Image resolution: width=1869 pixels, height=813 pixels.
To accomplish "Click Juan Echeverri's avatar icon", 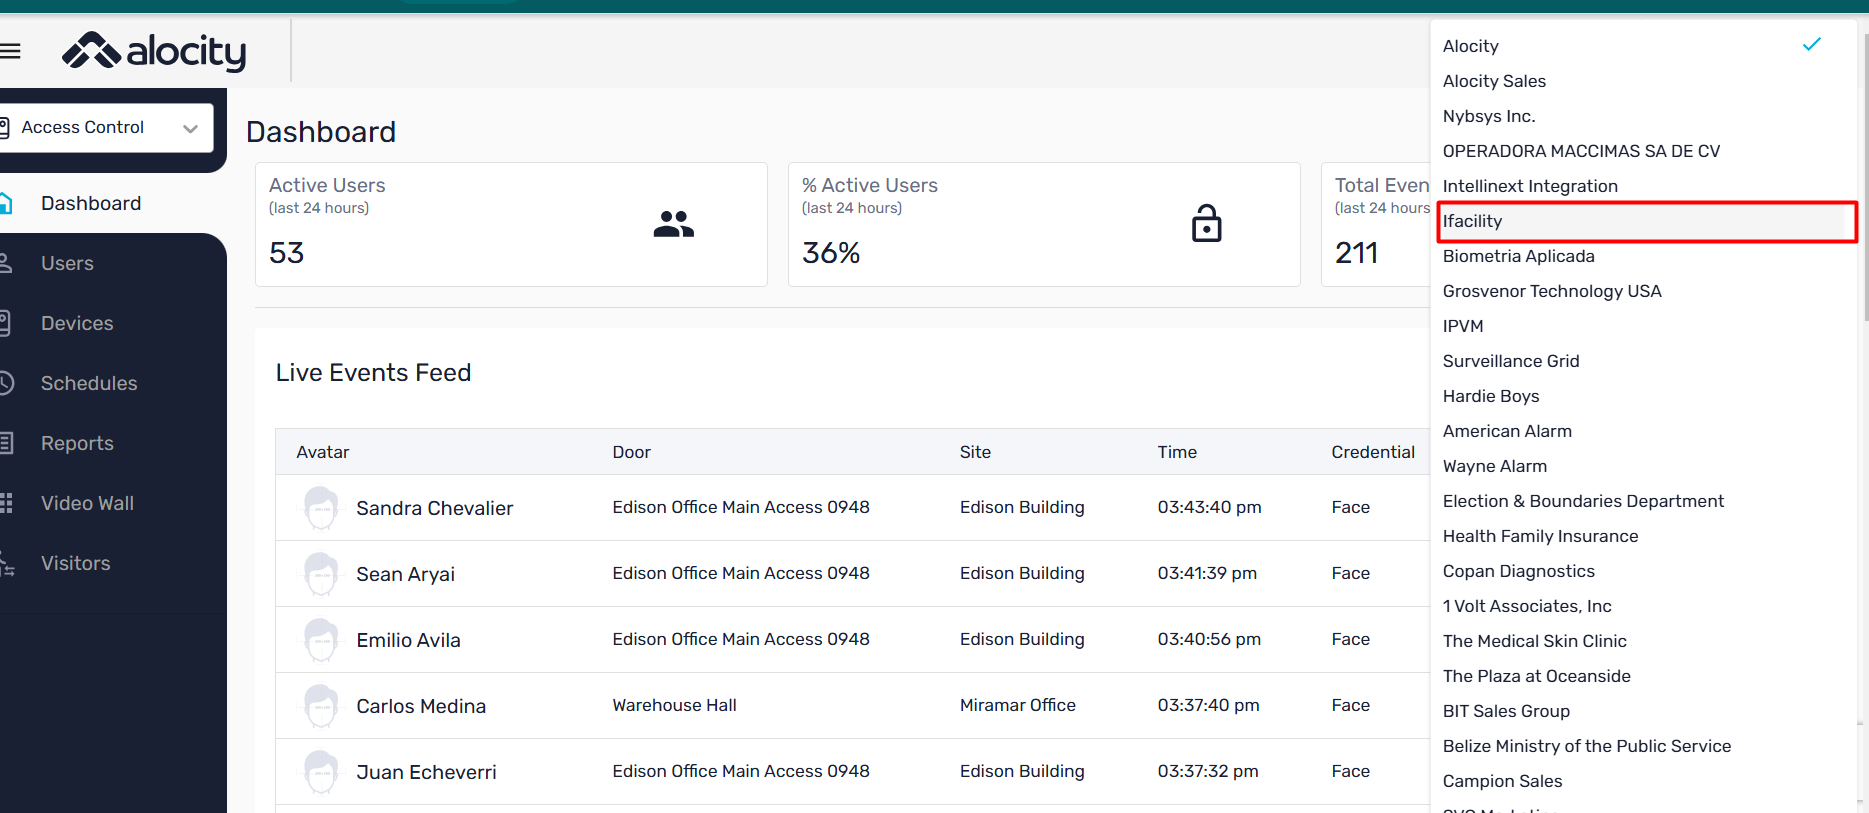I will 321,772.
